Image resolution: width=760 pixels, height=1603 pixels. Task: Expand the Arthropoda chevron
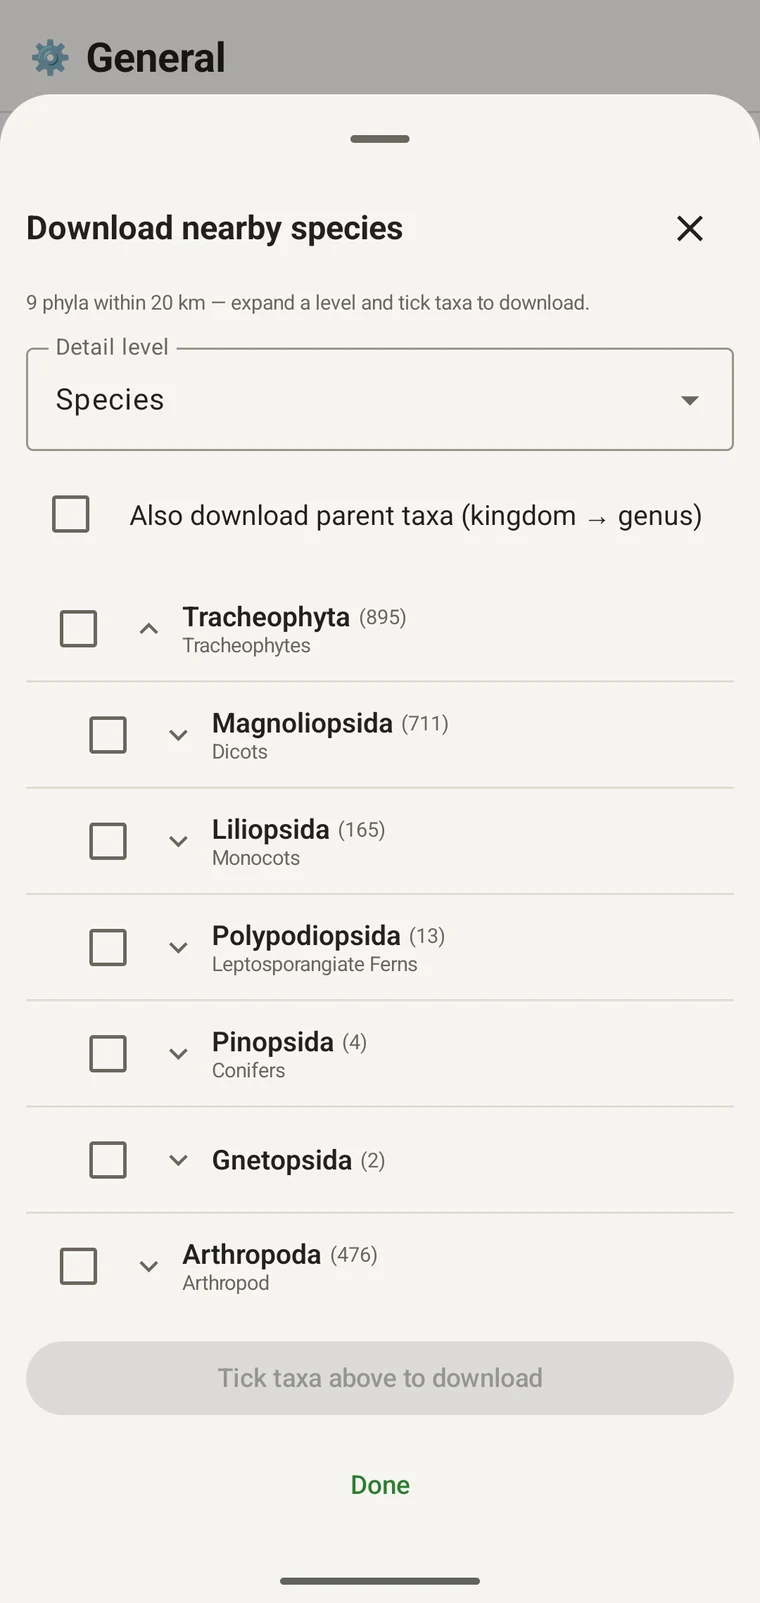tap(148, 1266)
